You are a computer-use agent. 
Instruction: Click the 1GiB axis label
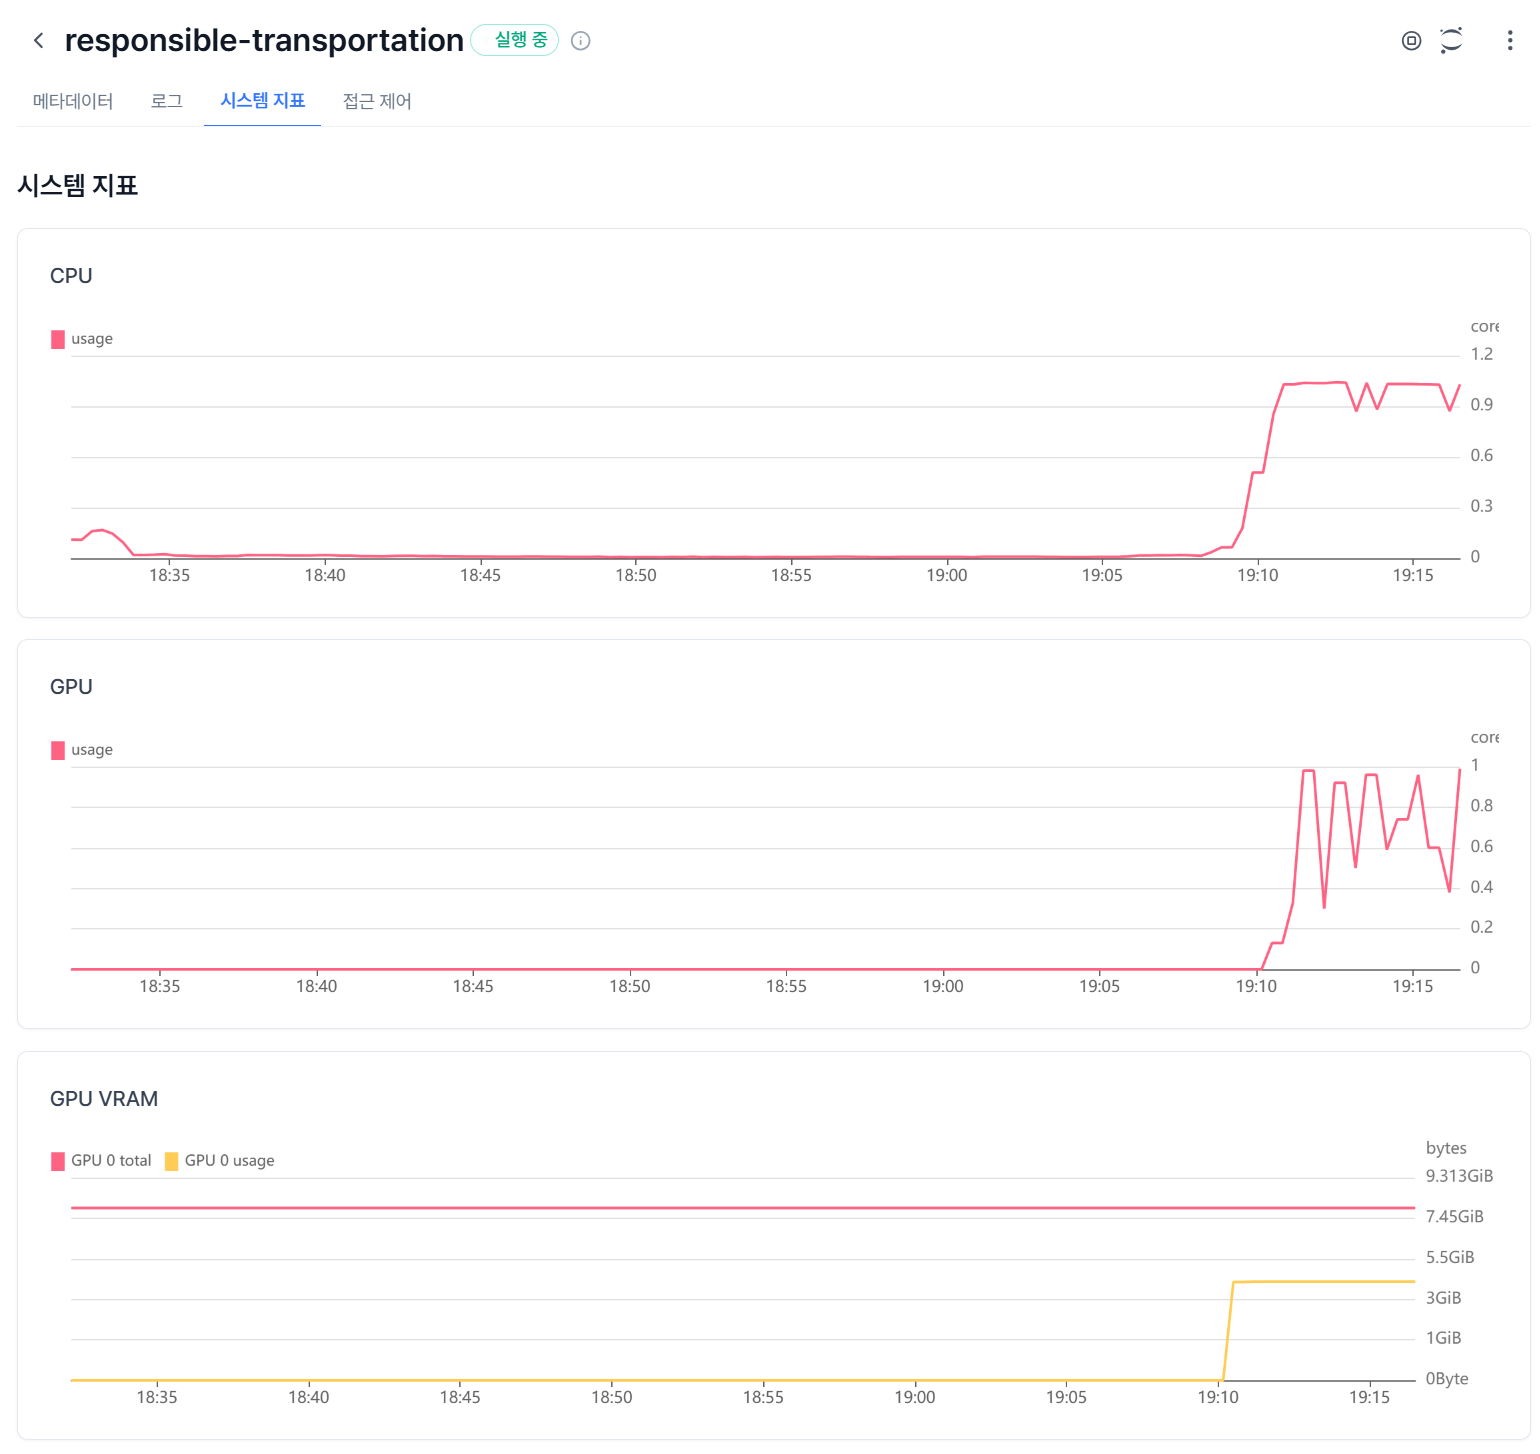(1444, 1338)
